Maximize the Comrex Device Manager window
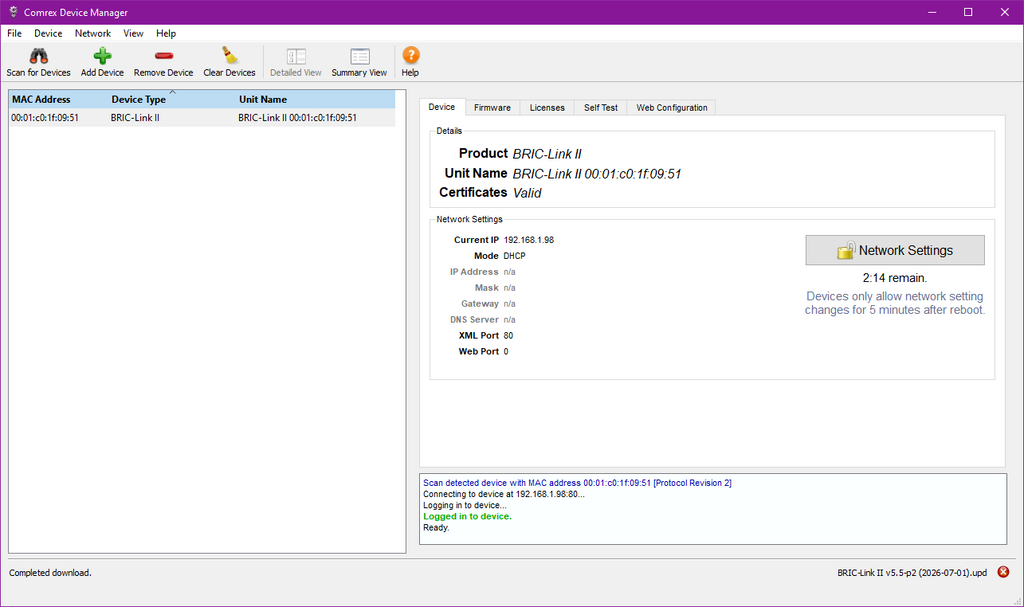This screenshot has height=607, width=1024. click(x=968, y=12)
